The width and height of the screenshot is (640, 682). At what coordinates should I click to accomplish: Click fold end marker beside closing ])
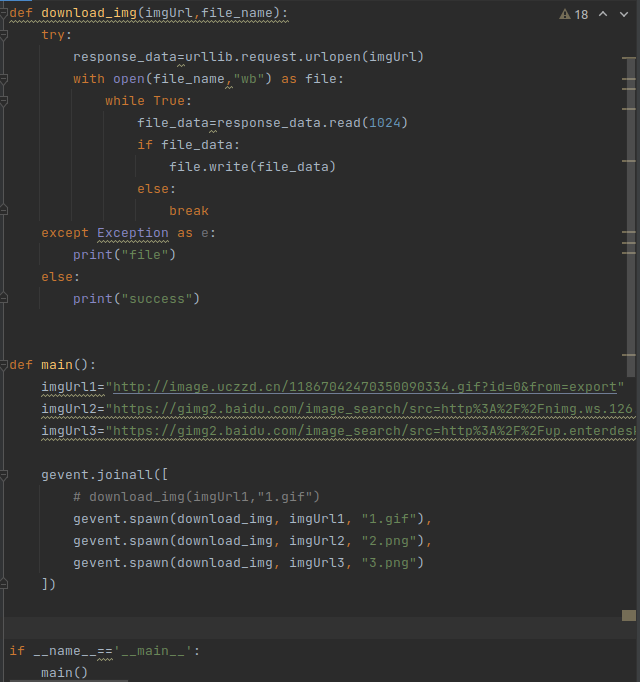[x=3, y=584]
